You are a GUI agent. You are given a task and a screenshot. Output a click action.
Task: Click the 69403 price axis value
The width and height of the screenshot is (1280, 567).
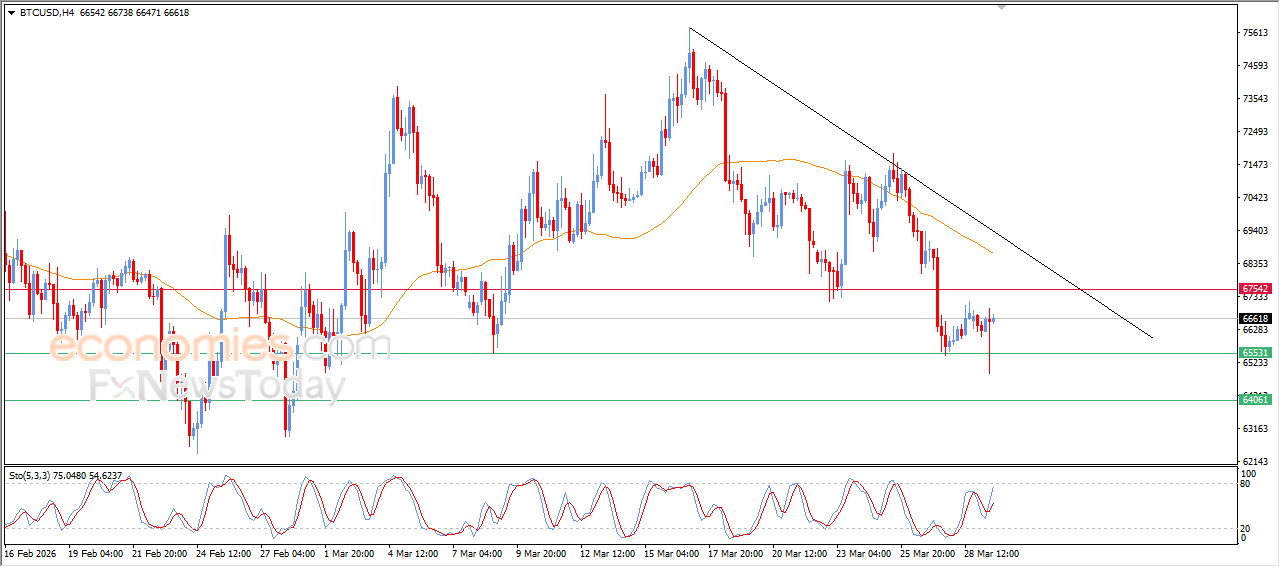coord(1255,231)
